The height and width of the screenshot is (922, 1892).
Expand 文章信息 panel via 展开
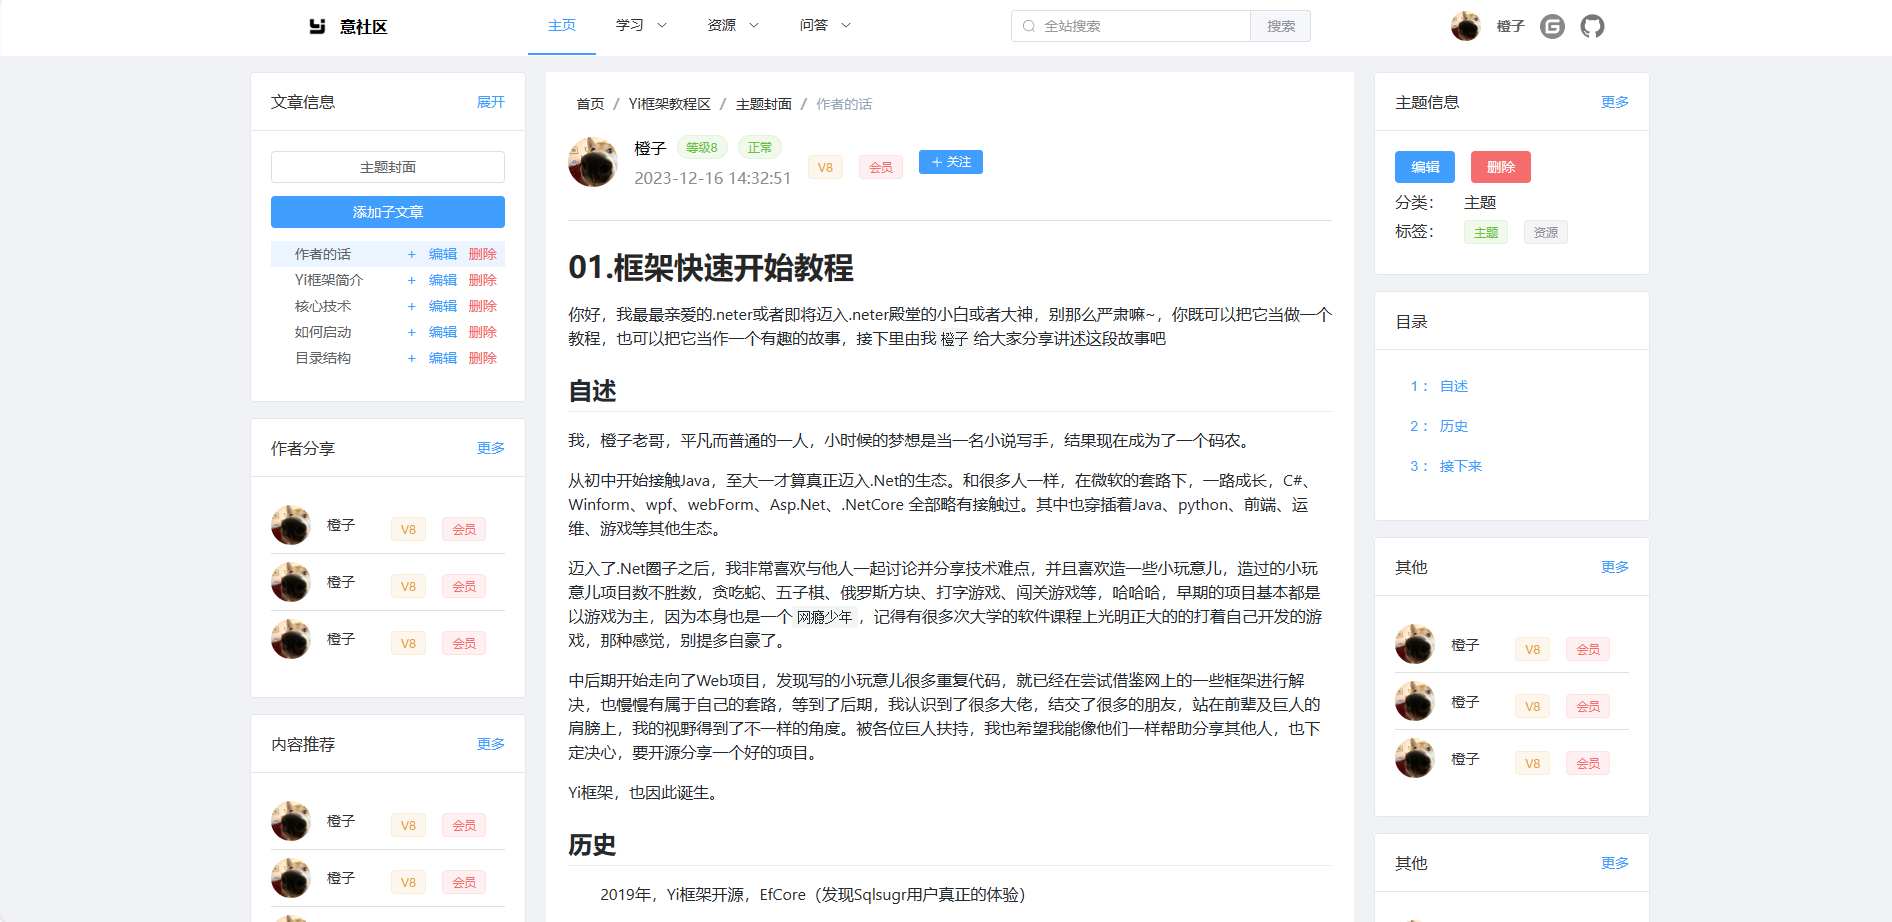pyautogui.click(x=490, y=102)
